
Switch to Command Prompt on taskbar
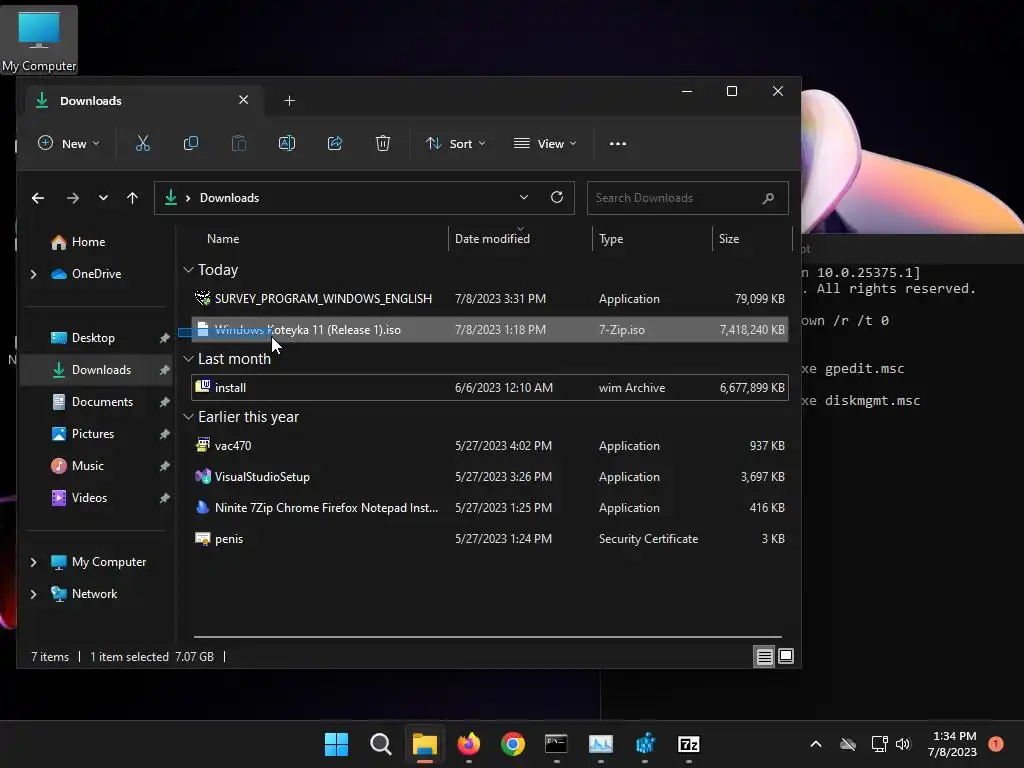(556, 744)
